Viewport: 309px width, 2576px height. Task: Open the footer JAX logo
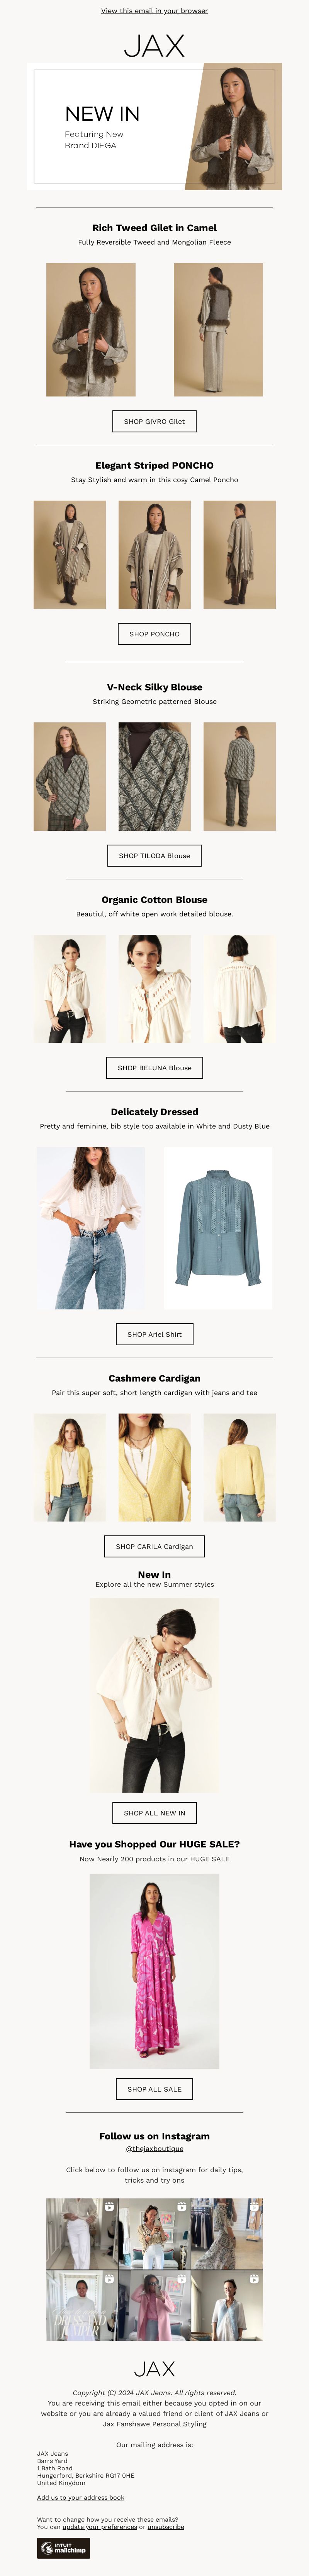coord(154,2369)
